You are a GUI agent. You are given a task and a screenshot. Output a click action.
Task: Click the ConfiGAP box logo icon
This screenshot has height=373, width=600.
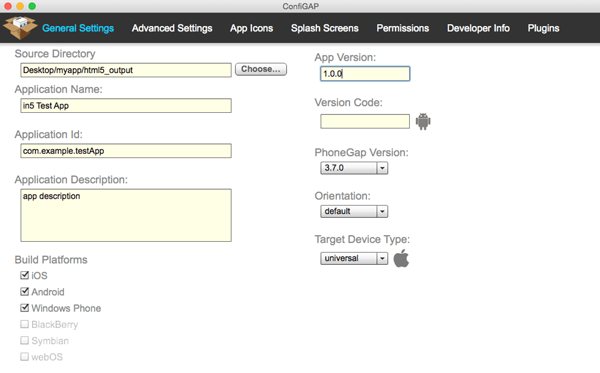[x=20, y=28]
